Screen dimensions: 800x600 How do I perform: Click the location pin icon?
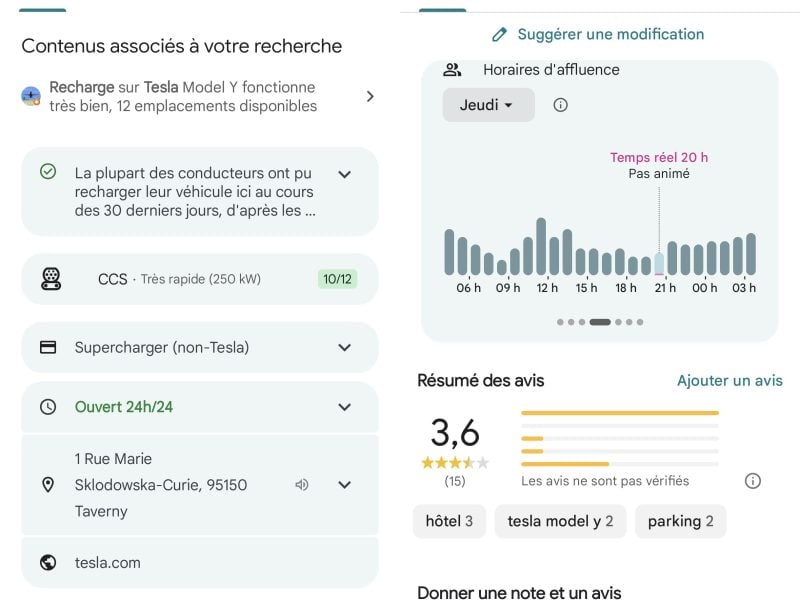[x=48, y=485]
